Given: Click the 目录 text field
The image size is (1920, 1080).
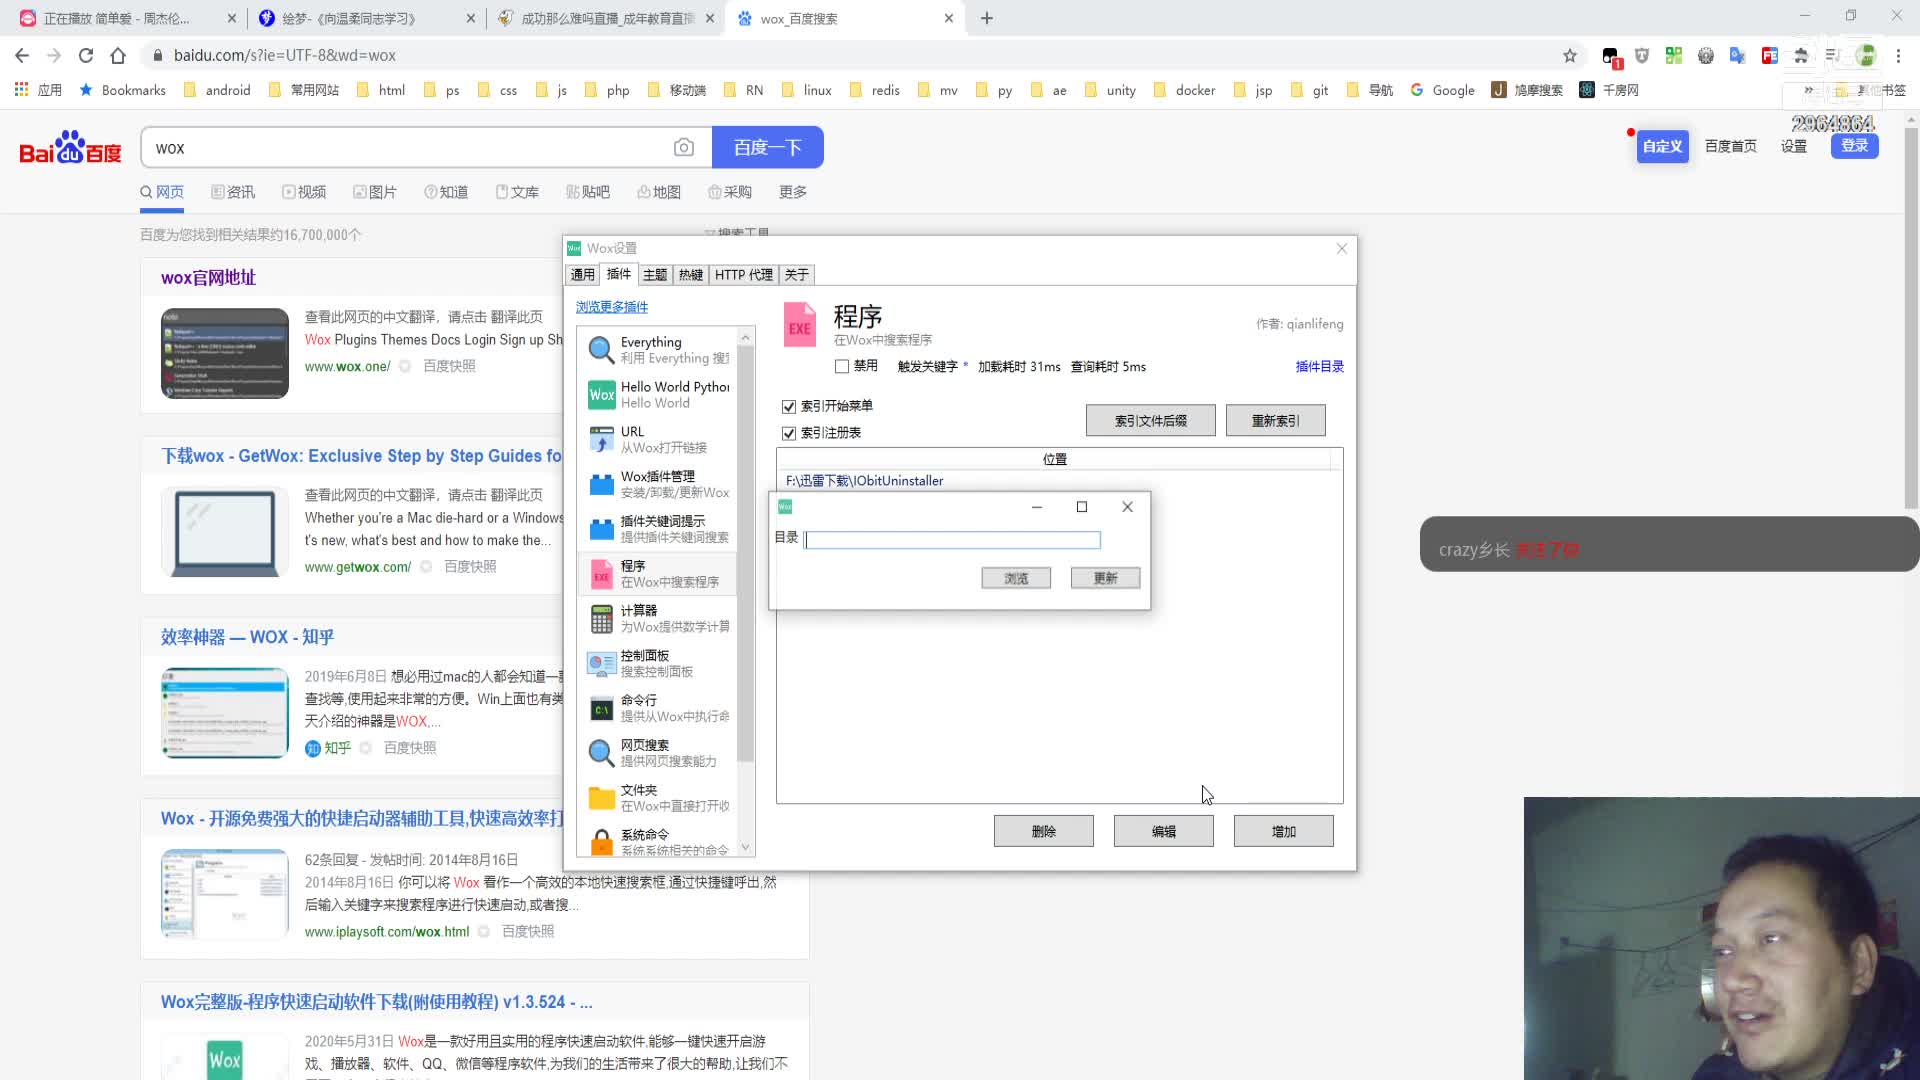Looking at the screenshot, I should point(952,540).
